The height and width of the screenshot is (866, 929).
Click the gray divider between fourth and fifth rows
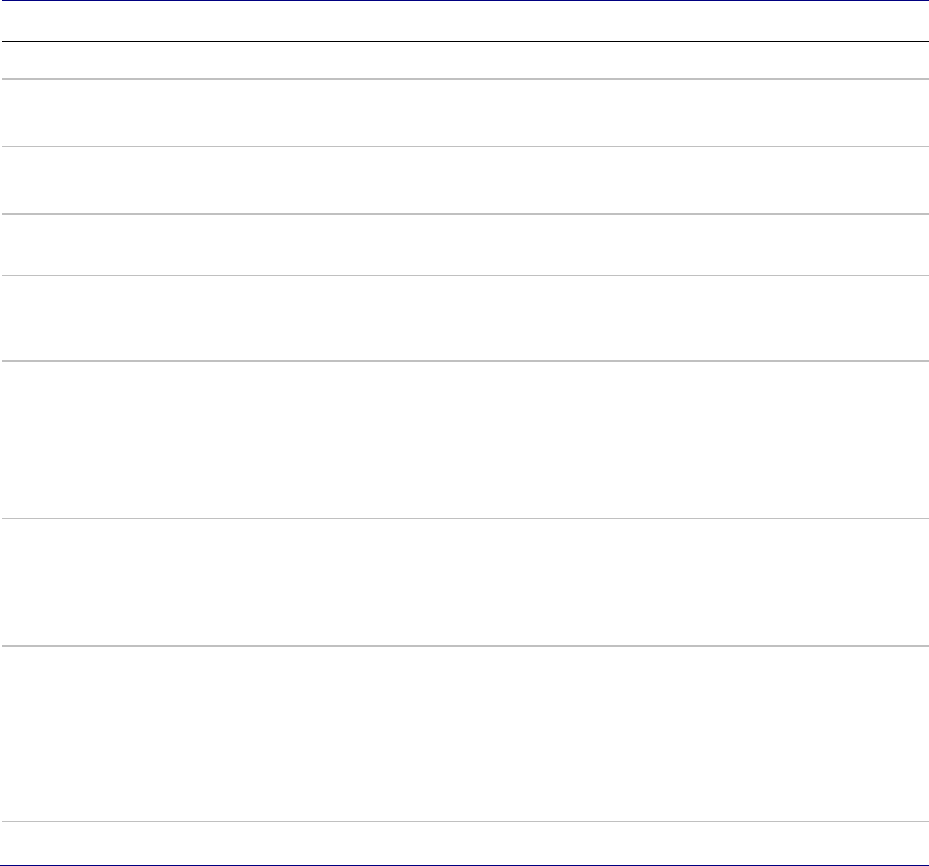[x=464, y=275]
